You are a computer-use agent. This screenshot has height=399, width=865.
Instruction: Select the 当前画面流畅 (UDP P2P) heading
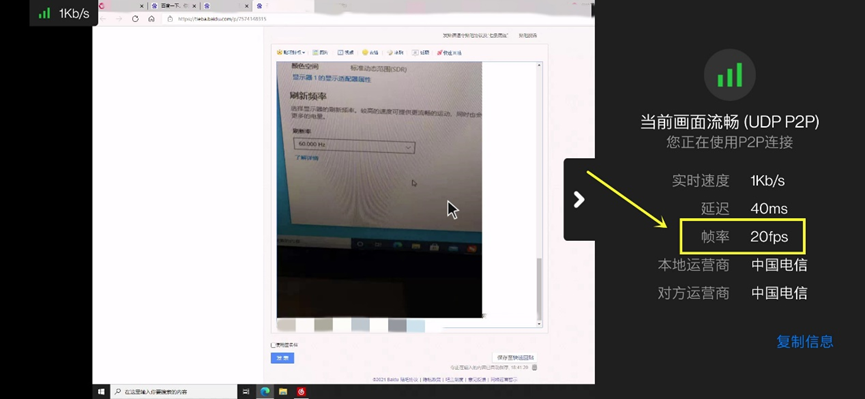tap(729, 122)
